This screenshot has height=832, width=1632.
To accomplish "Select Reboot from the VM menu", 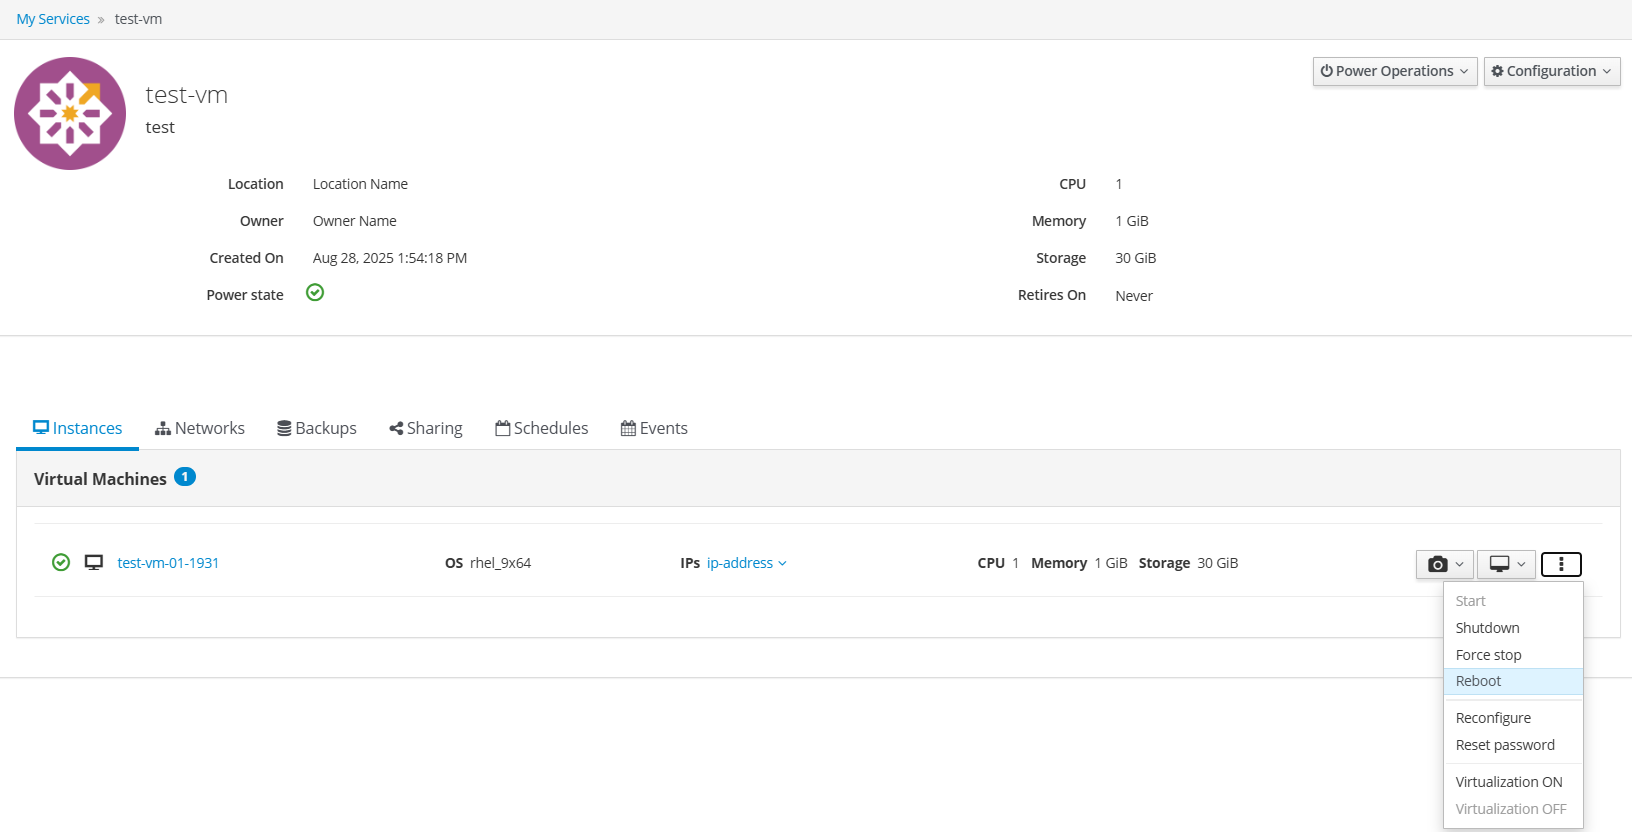I will click(x=1478, y=681).
